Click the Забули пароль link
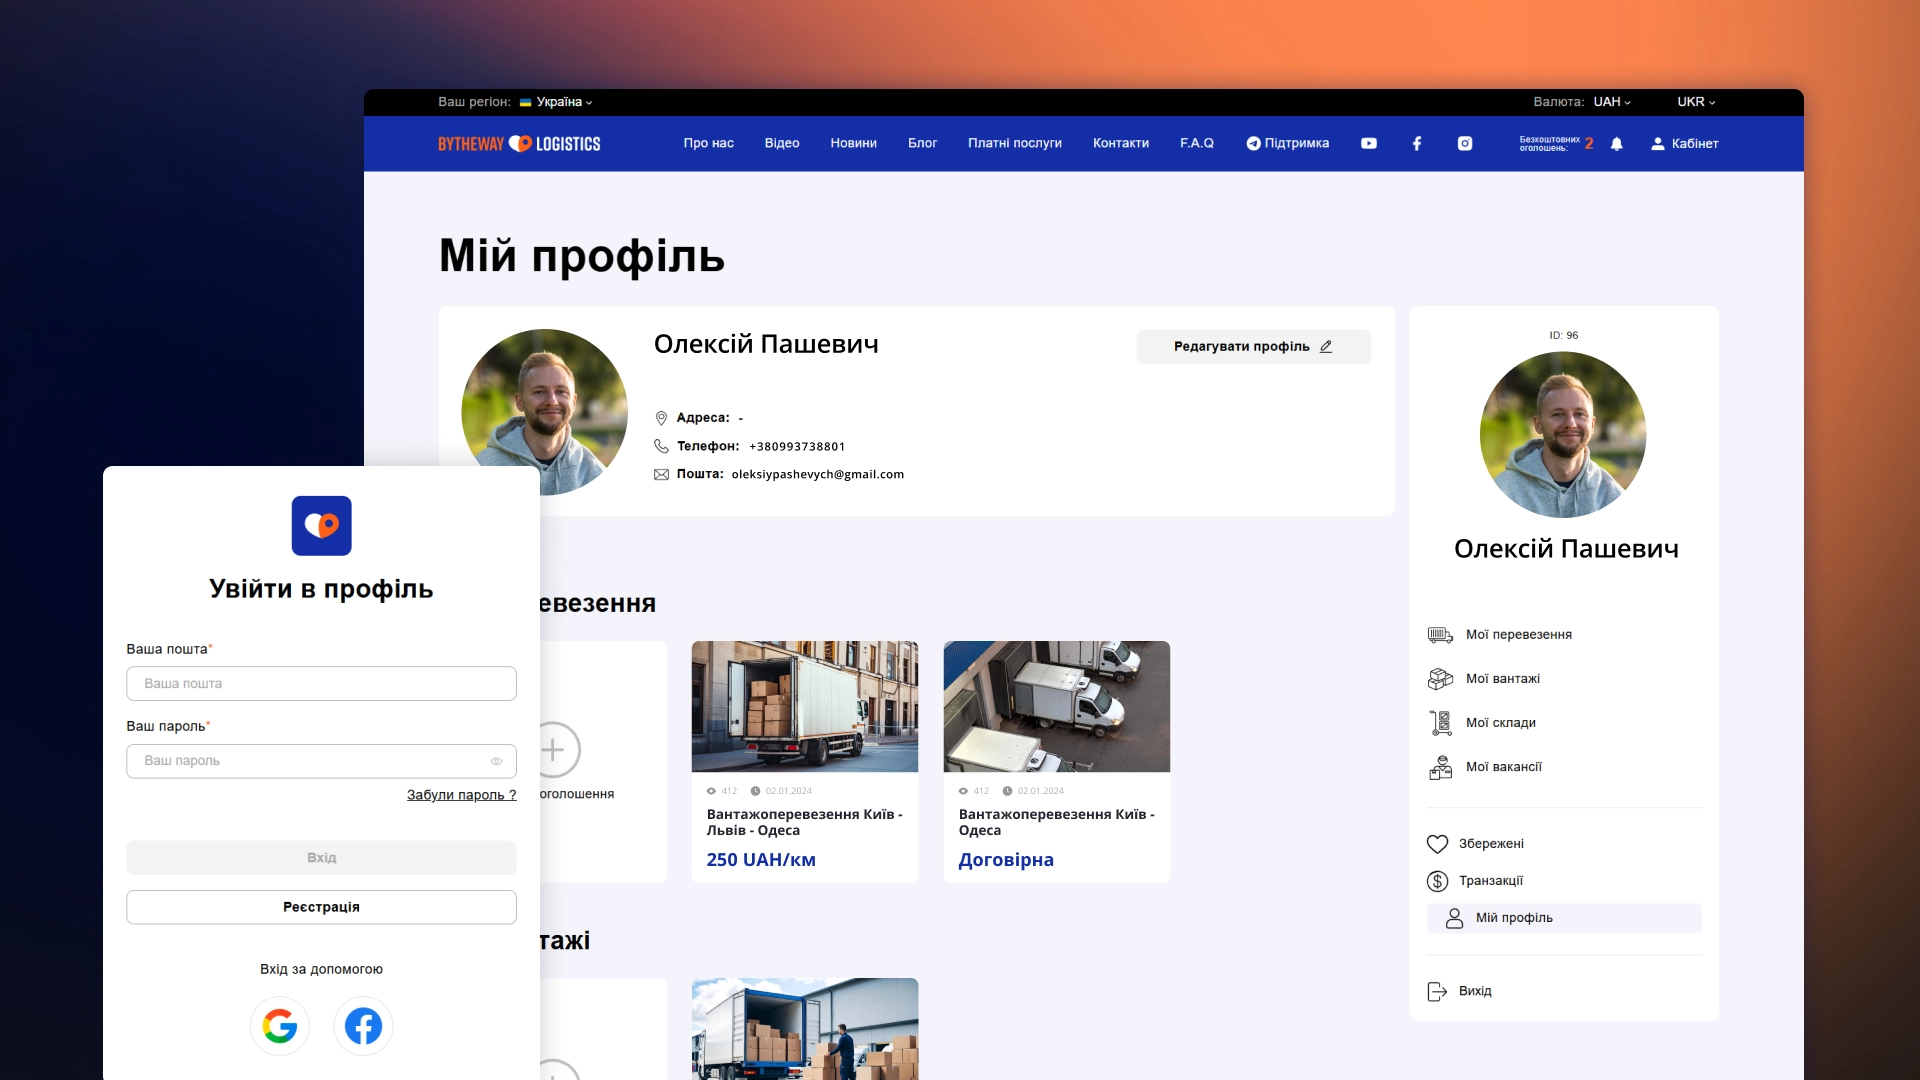The width and height of the screenshot is (1920, 1080). click(461, 795)
